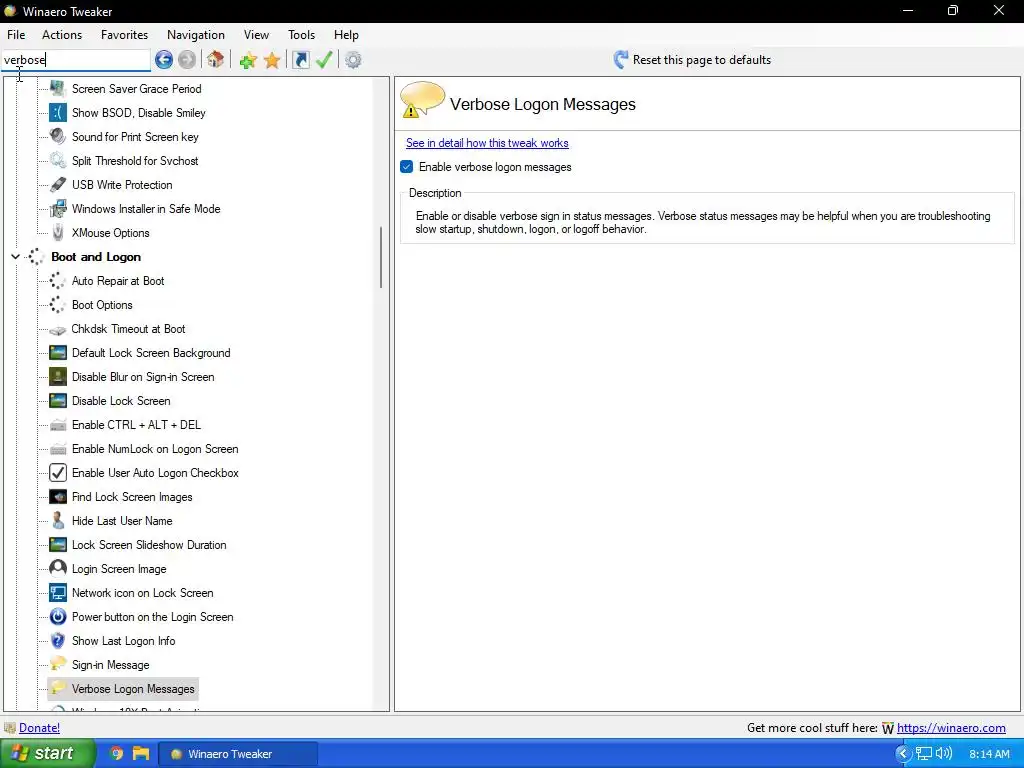Viewport: 1024px width, 768px height.
Task: Select Disable Lock Screen item
Action: pos(121,401)
